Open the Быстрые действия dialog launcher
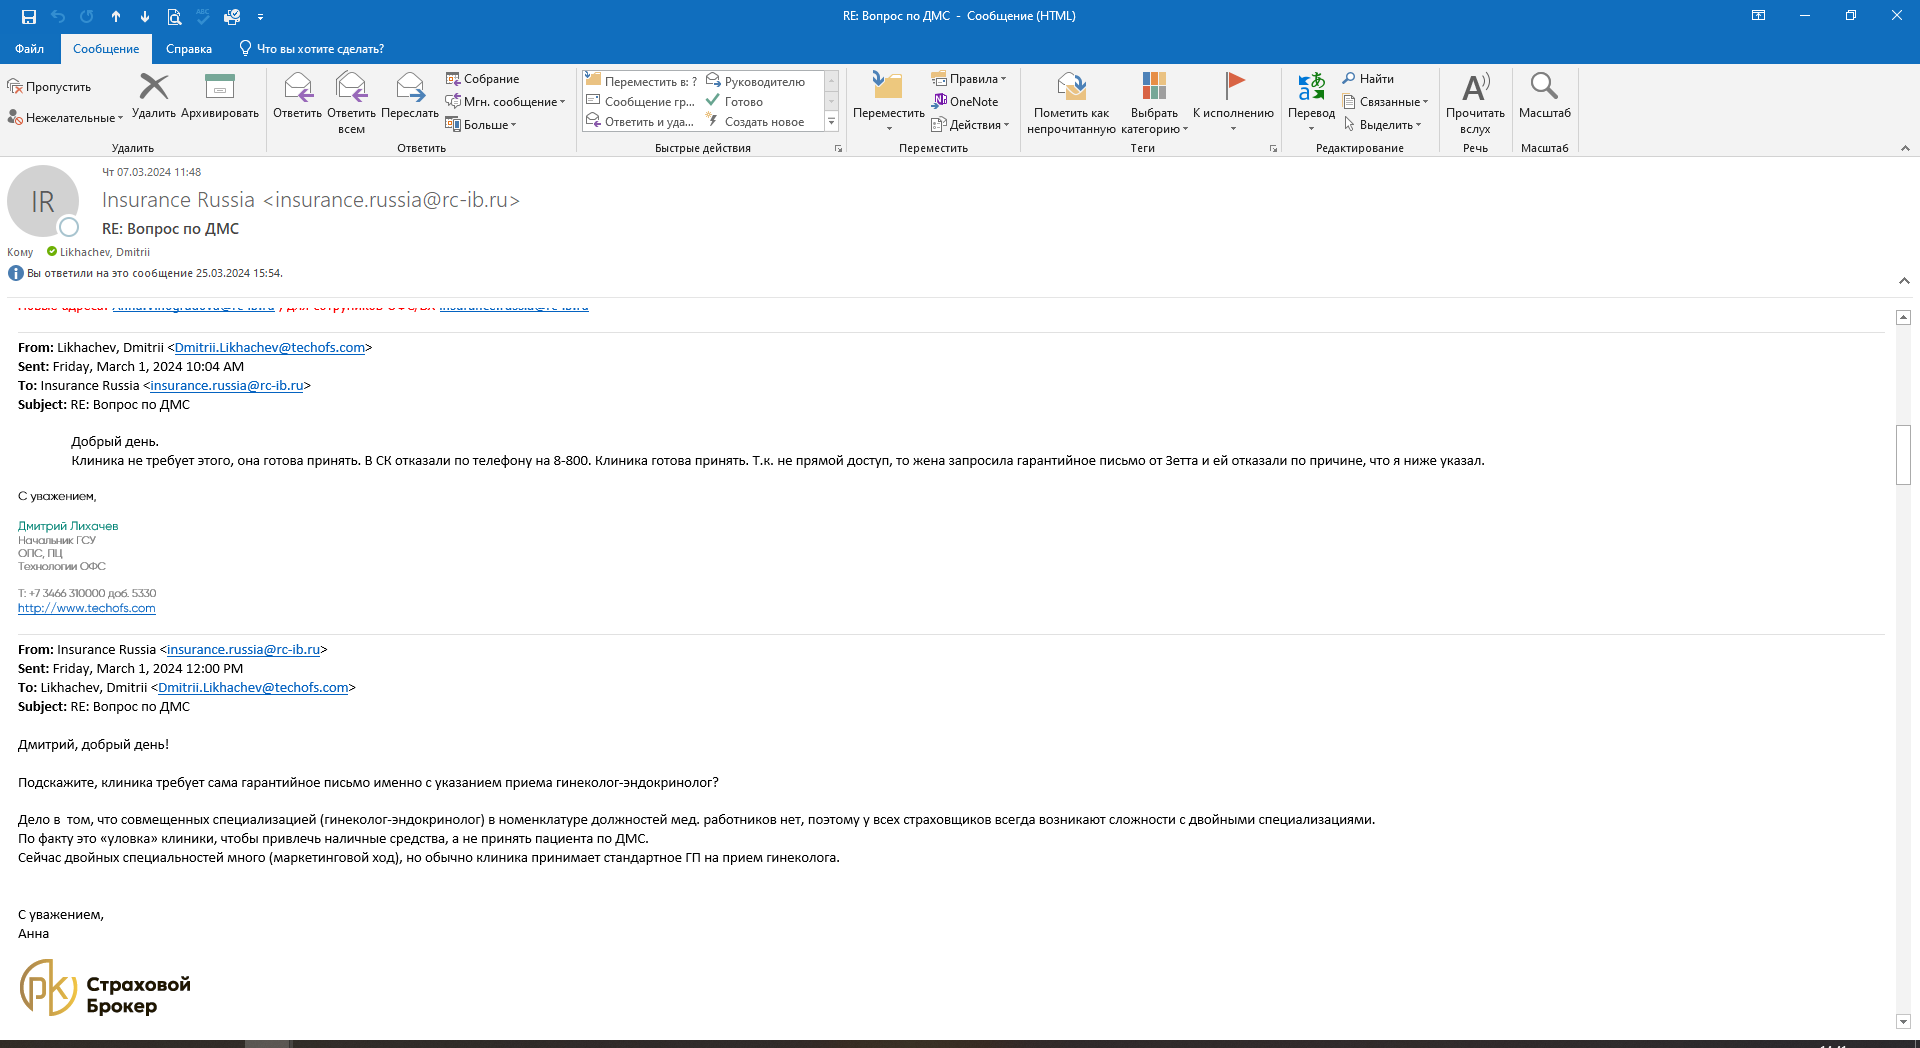This screenshot has height=1048, width=1920. (838, 148)
